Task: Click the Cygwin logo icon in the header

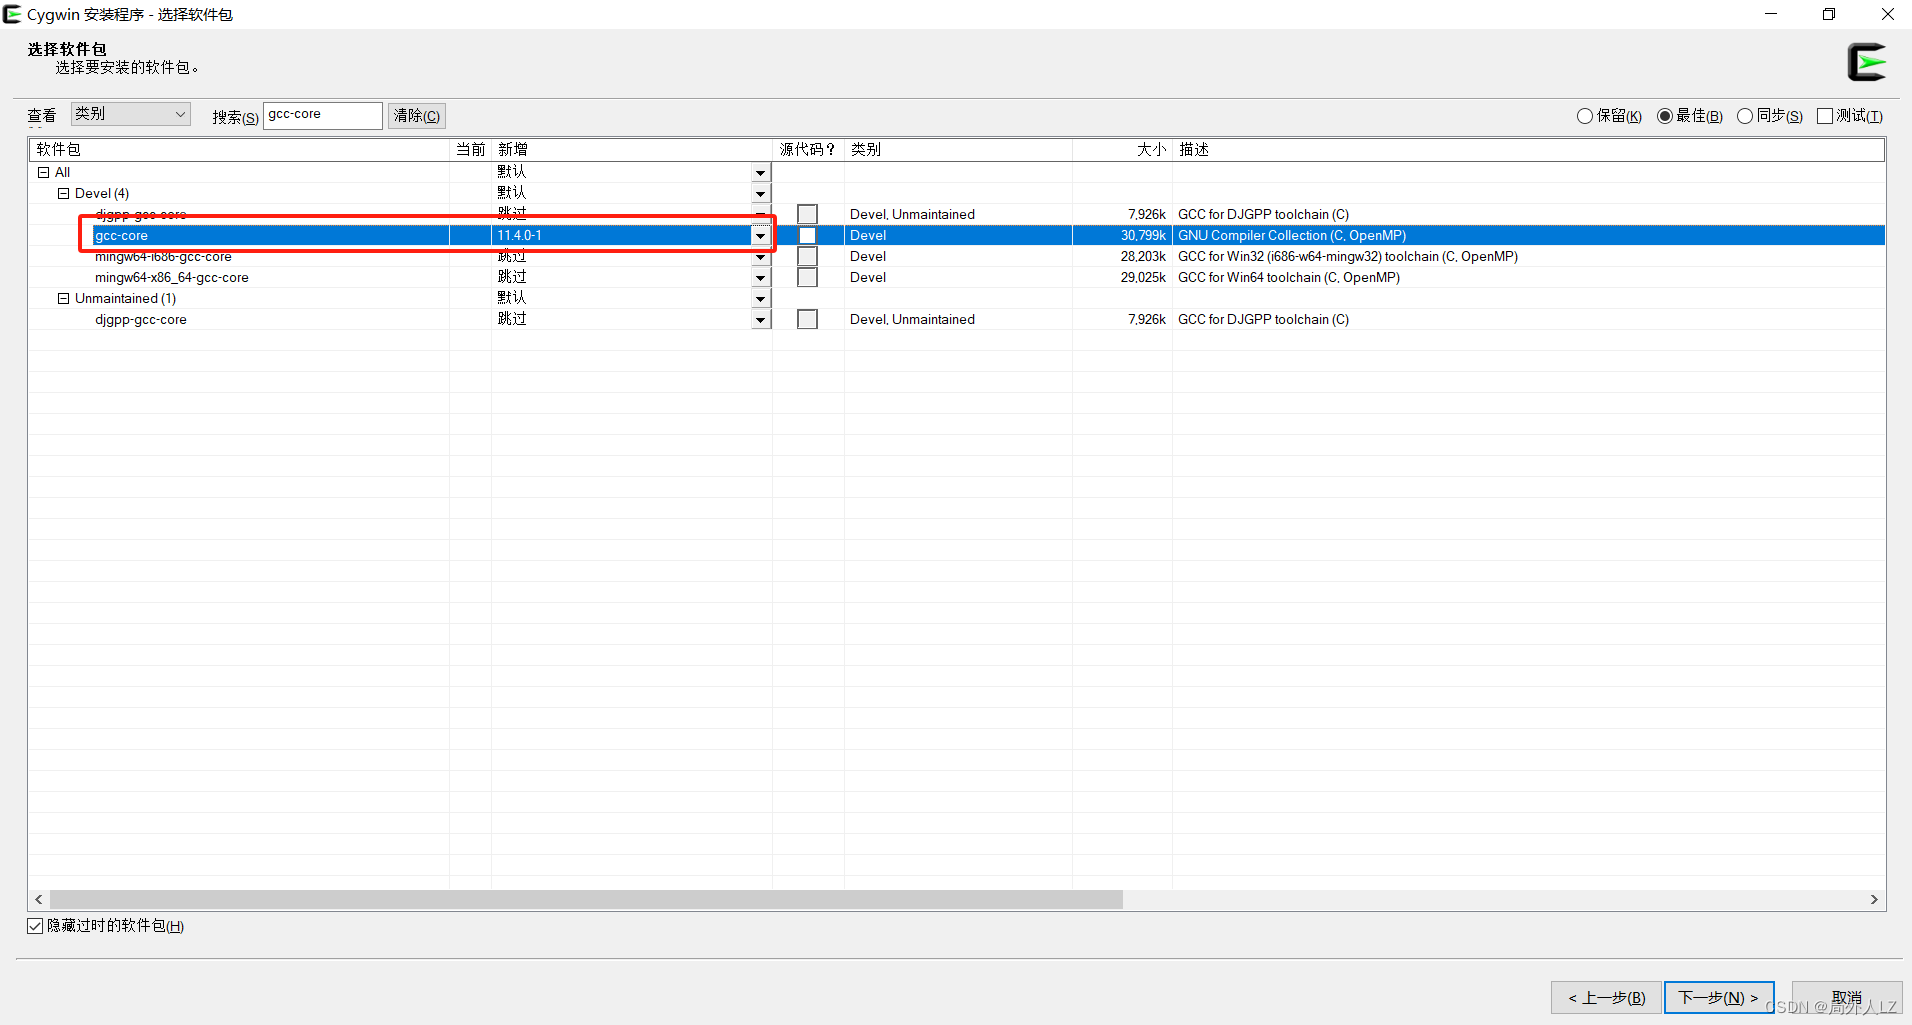Action: (1866, 62)
